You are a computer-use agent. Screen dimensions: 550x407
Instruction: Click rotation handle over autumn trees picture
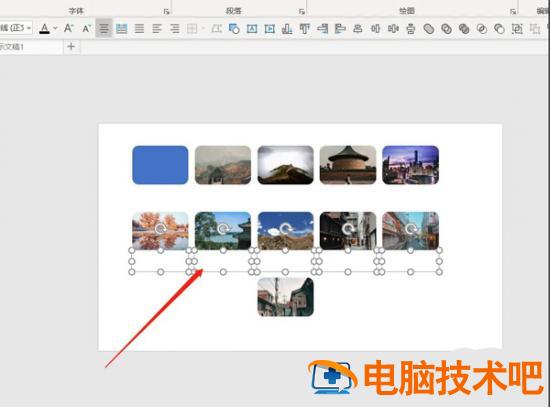[161, 229]
